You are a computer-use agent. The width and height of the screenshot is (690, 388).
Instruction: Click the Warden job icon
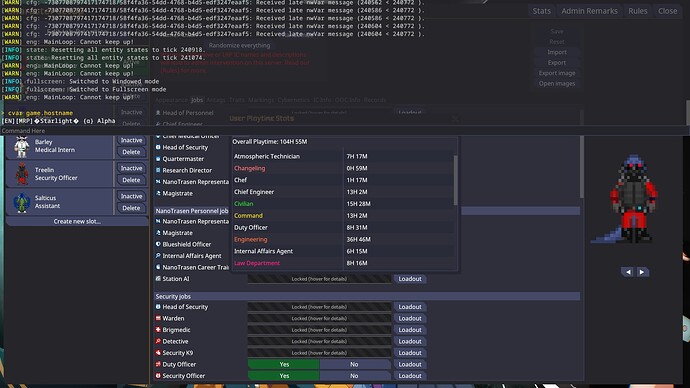pyautogui.click(x=158, y=318)
